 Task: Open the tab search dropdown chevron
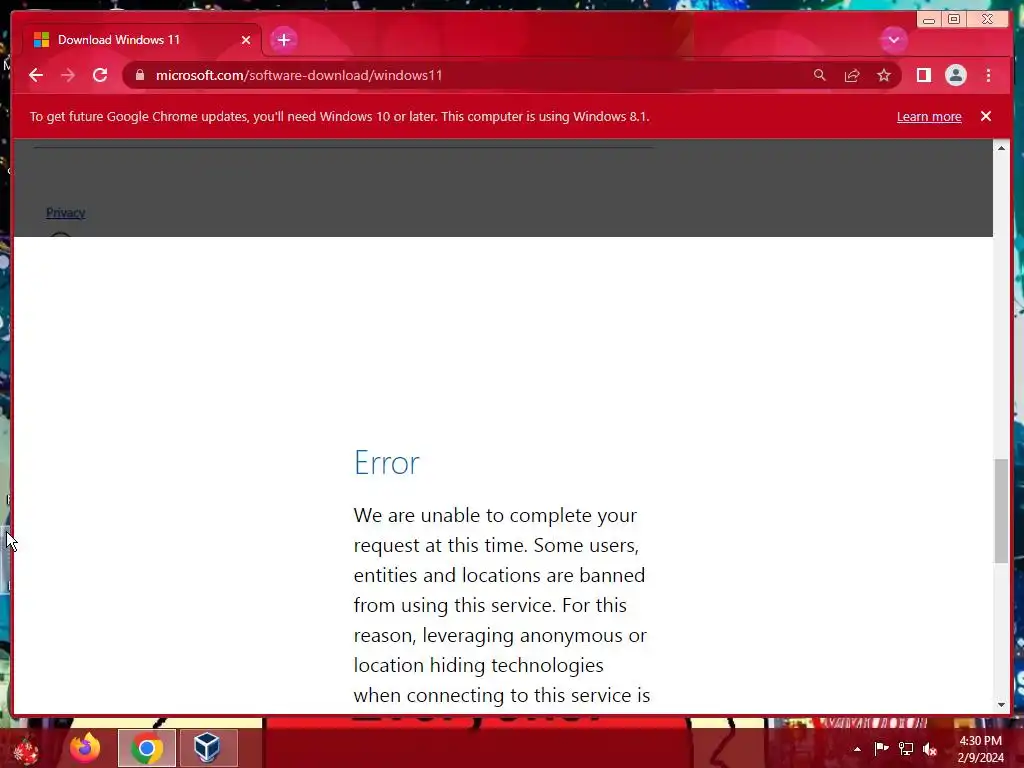point(893,40)
